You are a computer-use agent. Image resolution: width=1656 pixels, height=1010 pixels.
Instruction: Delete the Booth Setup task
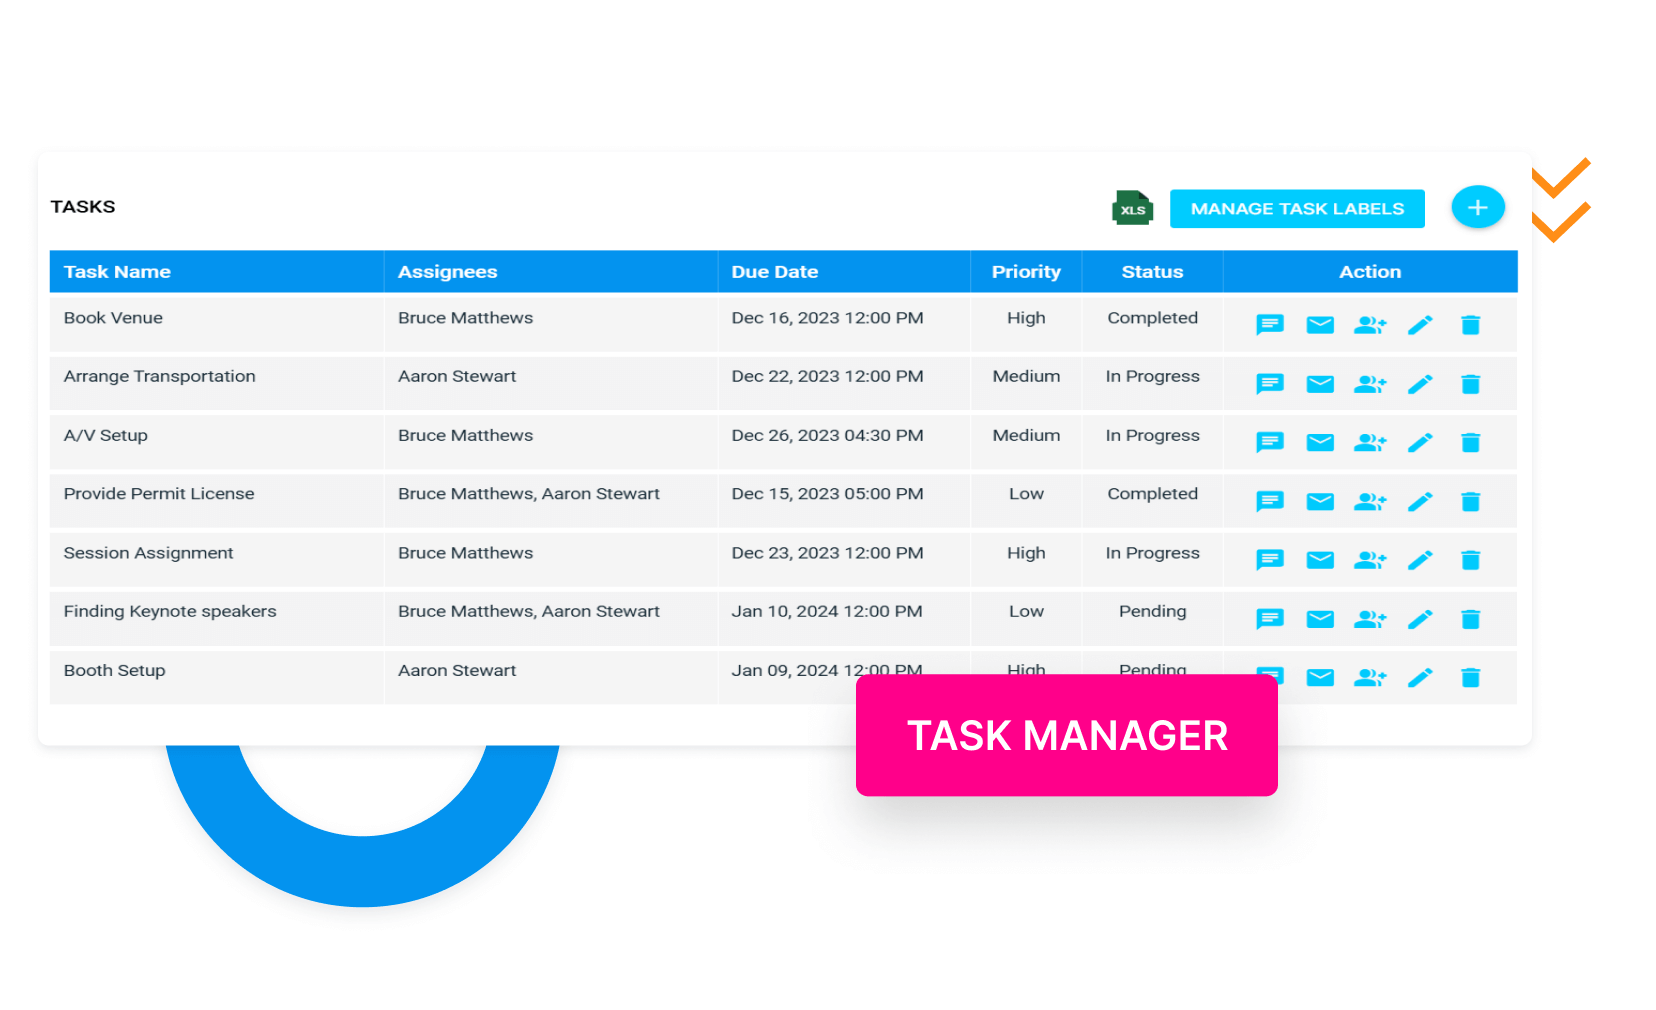pyautogui.click(x=1471, y=677)
